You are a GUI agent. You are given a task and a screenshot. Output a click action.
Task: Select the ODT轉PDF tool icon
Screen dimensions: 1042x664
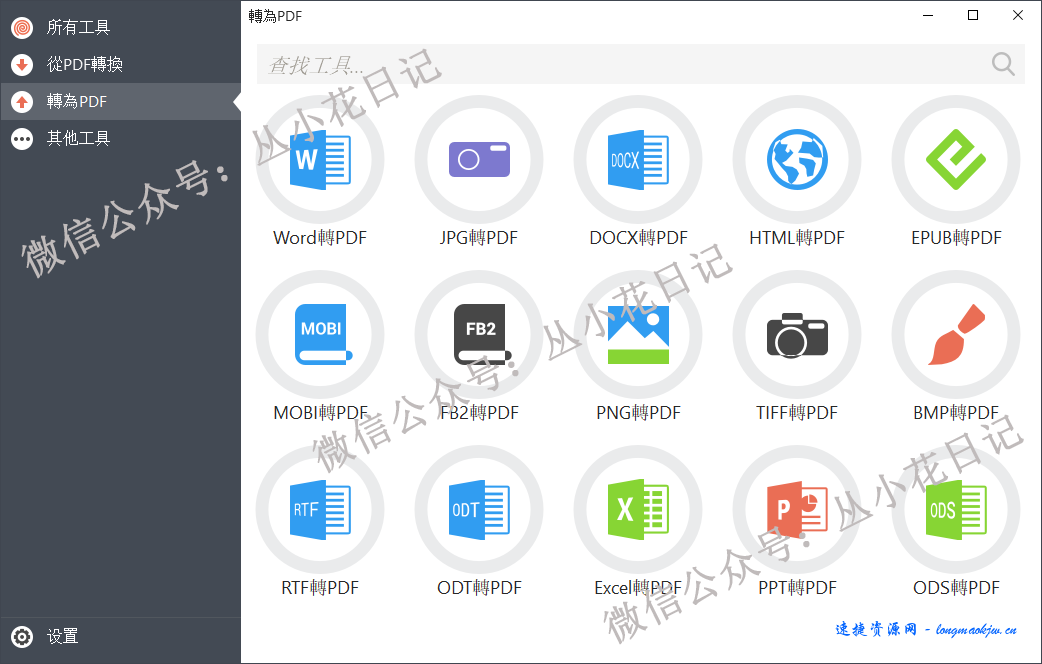point(479,509)
